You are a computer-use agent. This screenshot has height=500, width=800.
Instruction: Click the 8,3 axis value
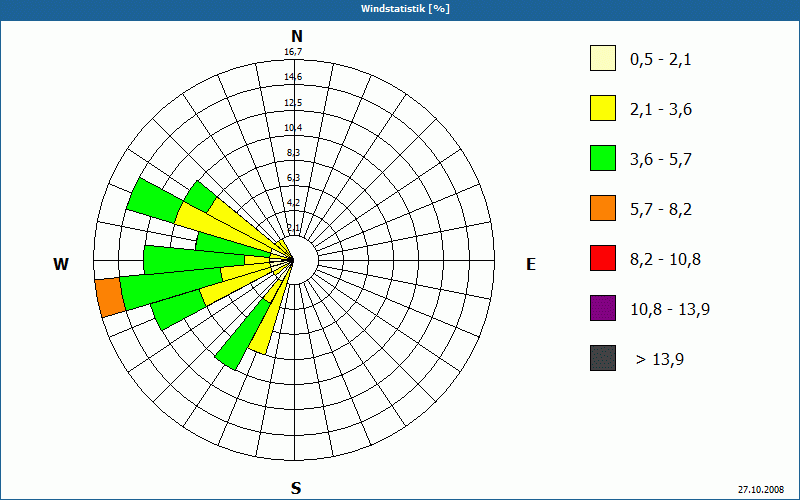coord(293,153)
